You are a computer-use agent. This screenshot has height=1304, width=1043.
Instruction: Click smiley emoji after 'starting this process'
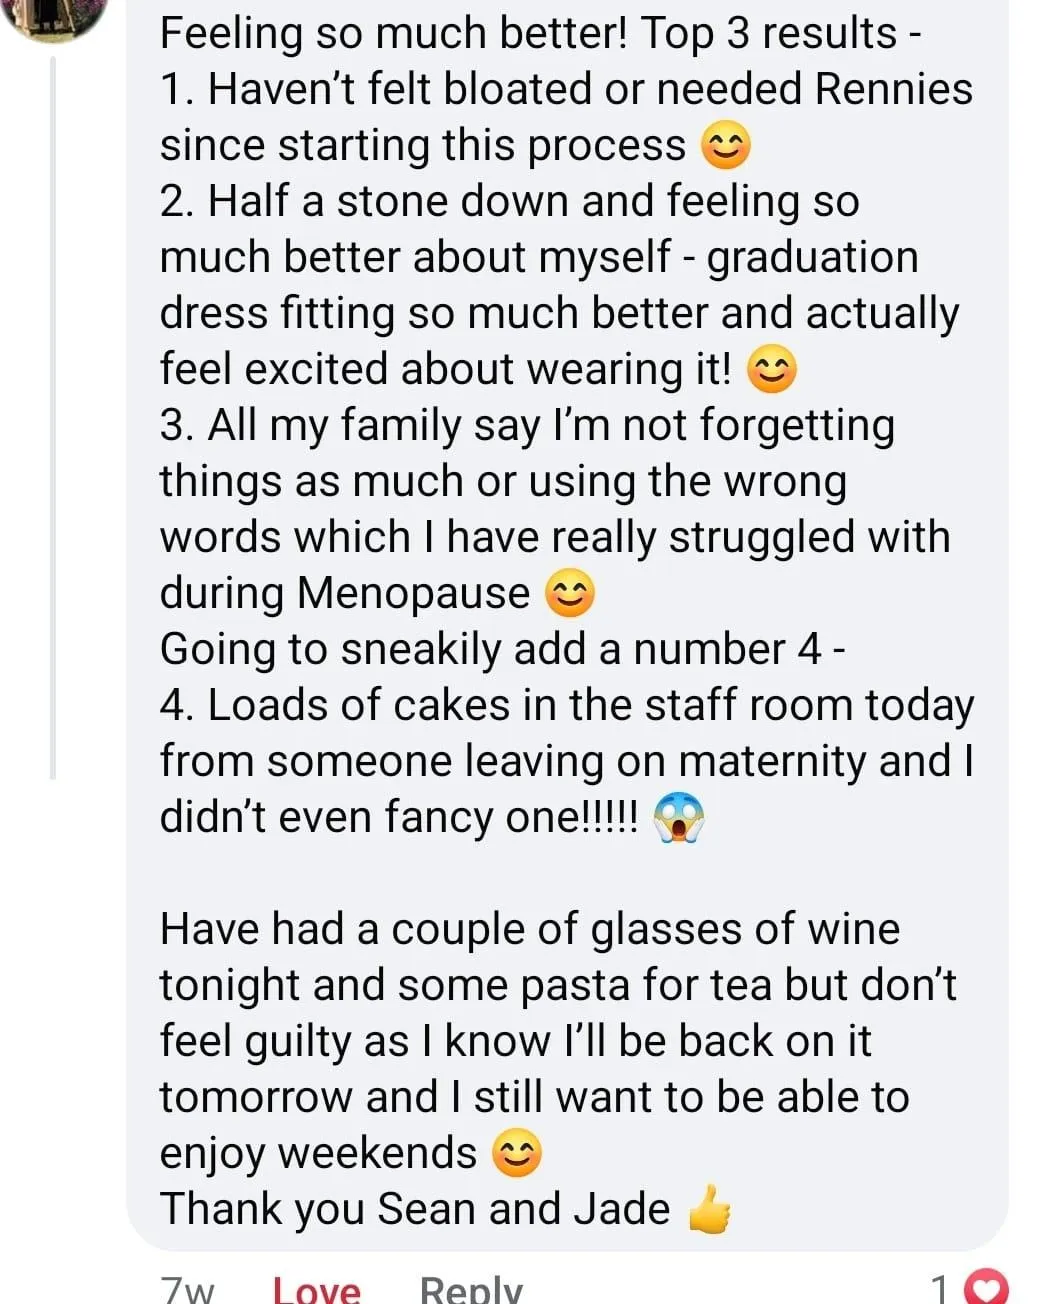tap(725, 148)
